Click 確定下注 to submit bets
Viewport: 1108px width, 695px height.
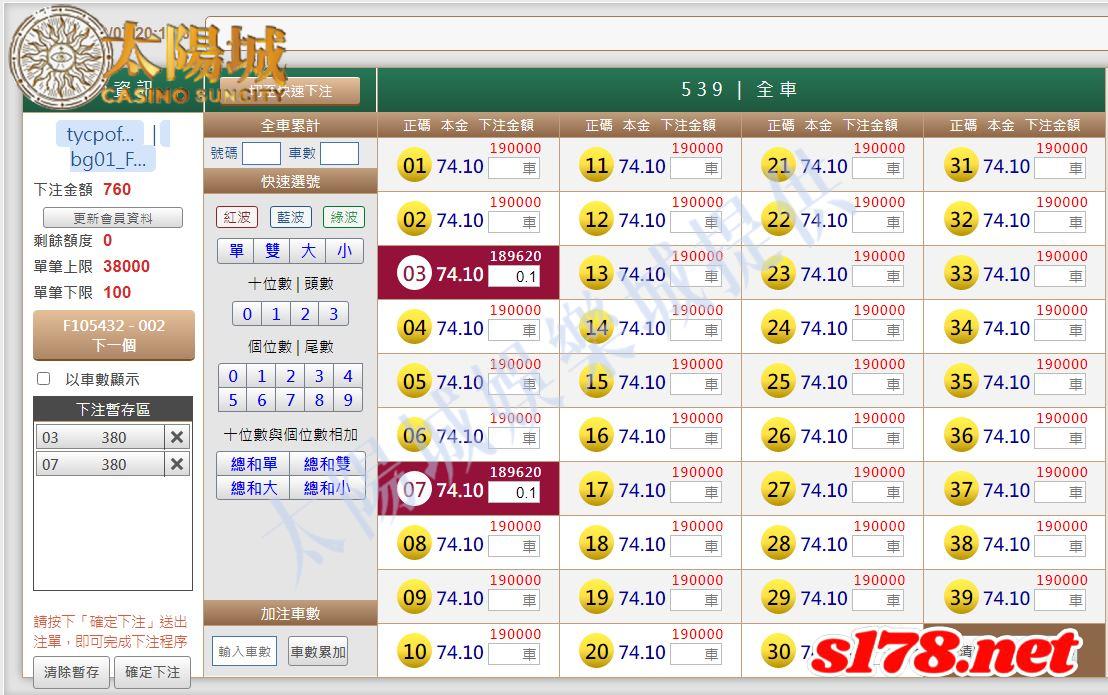(153, 672)
